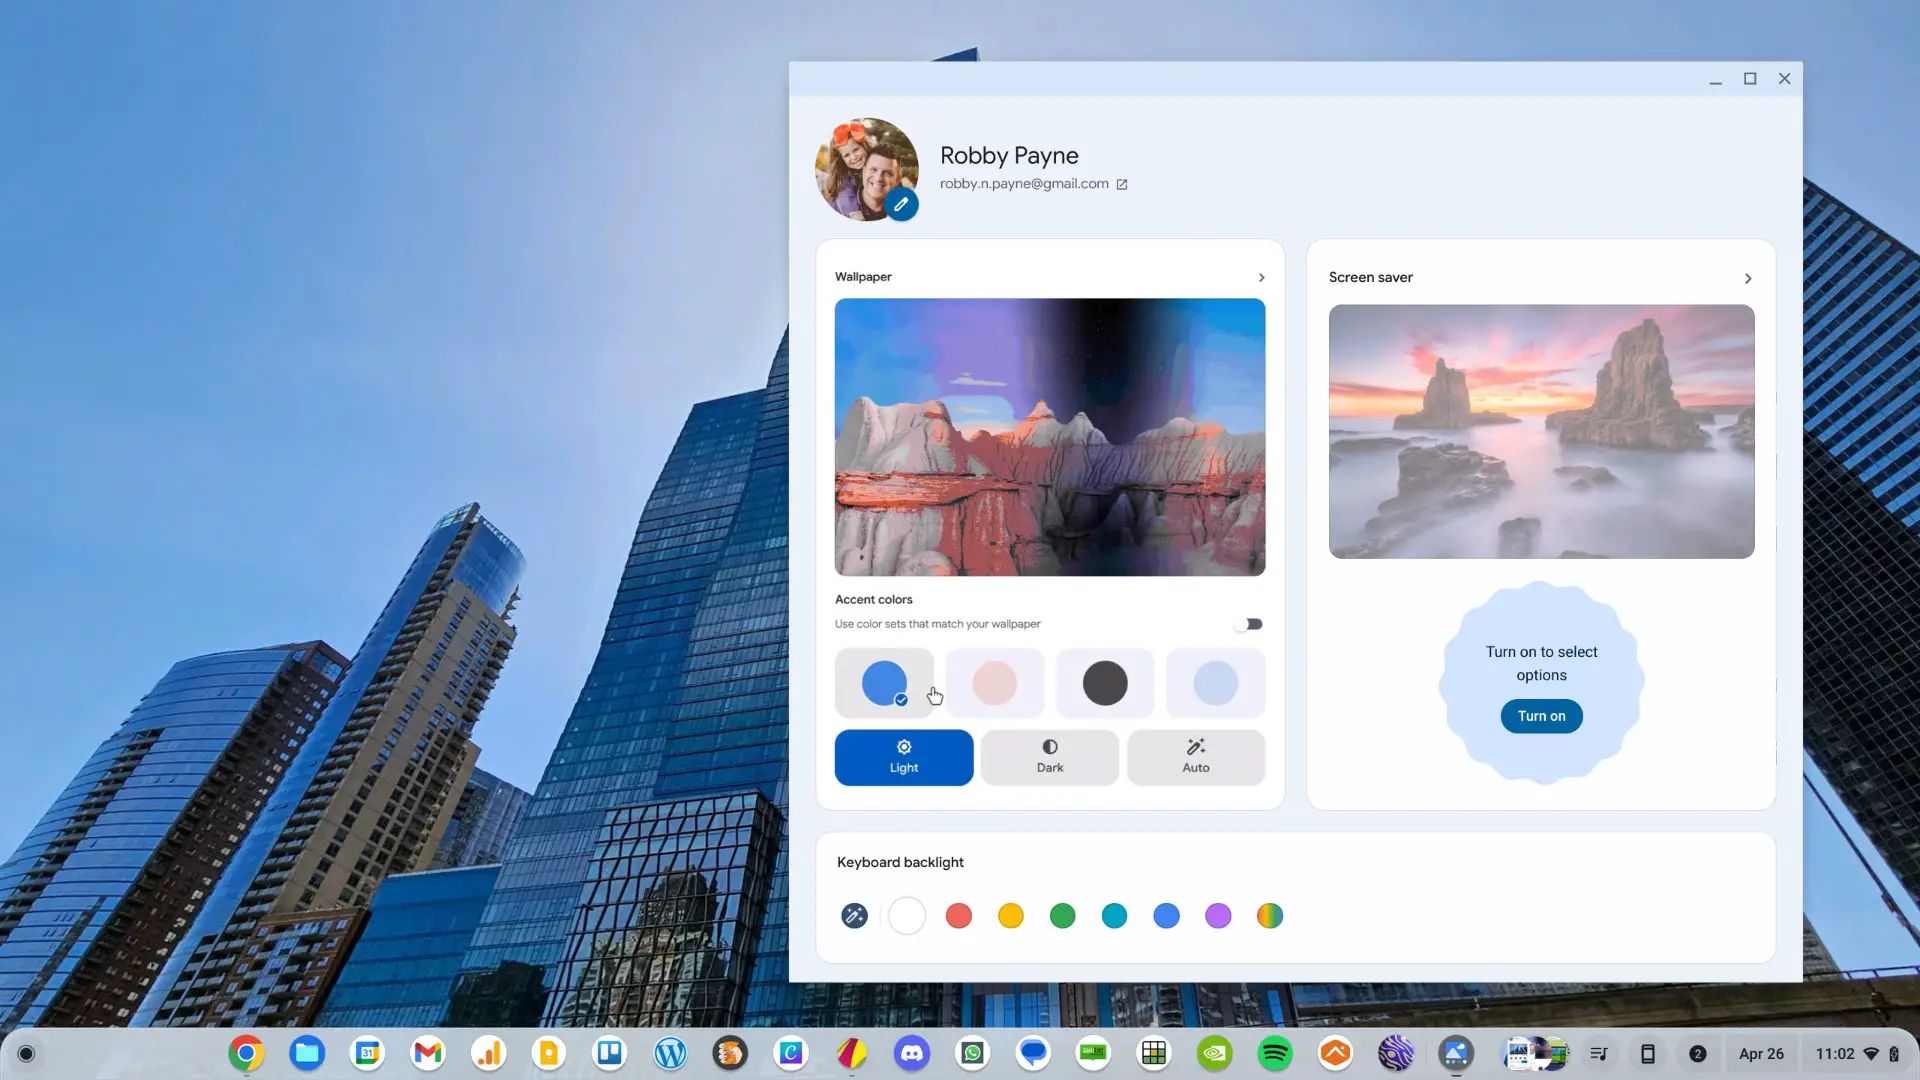This screenshot has width=1920, height=1080.
Task: Select the pink accent color option
Action: click(994, 682)
